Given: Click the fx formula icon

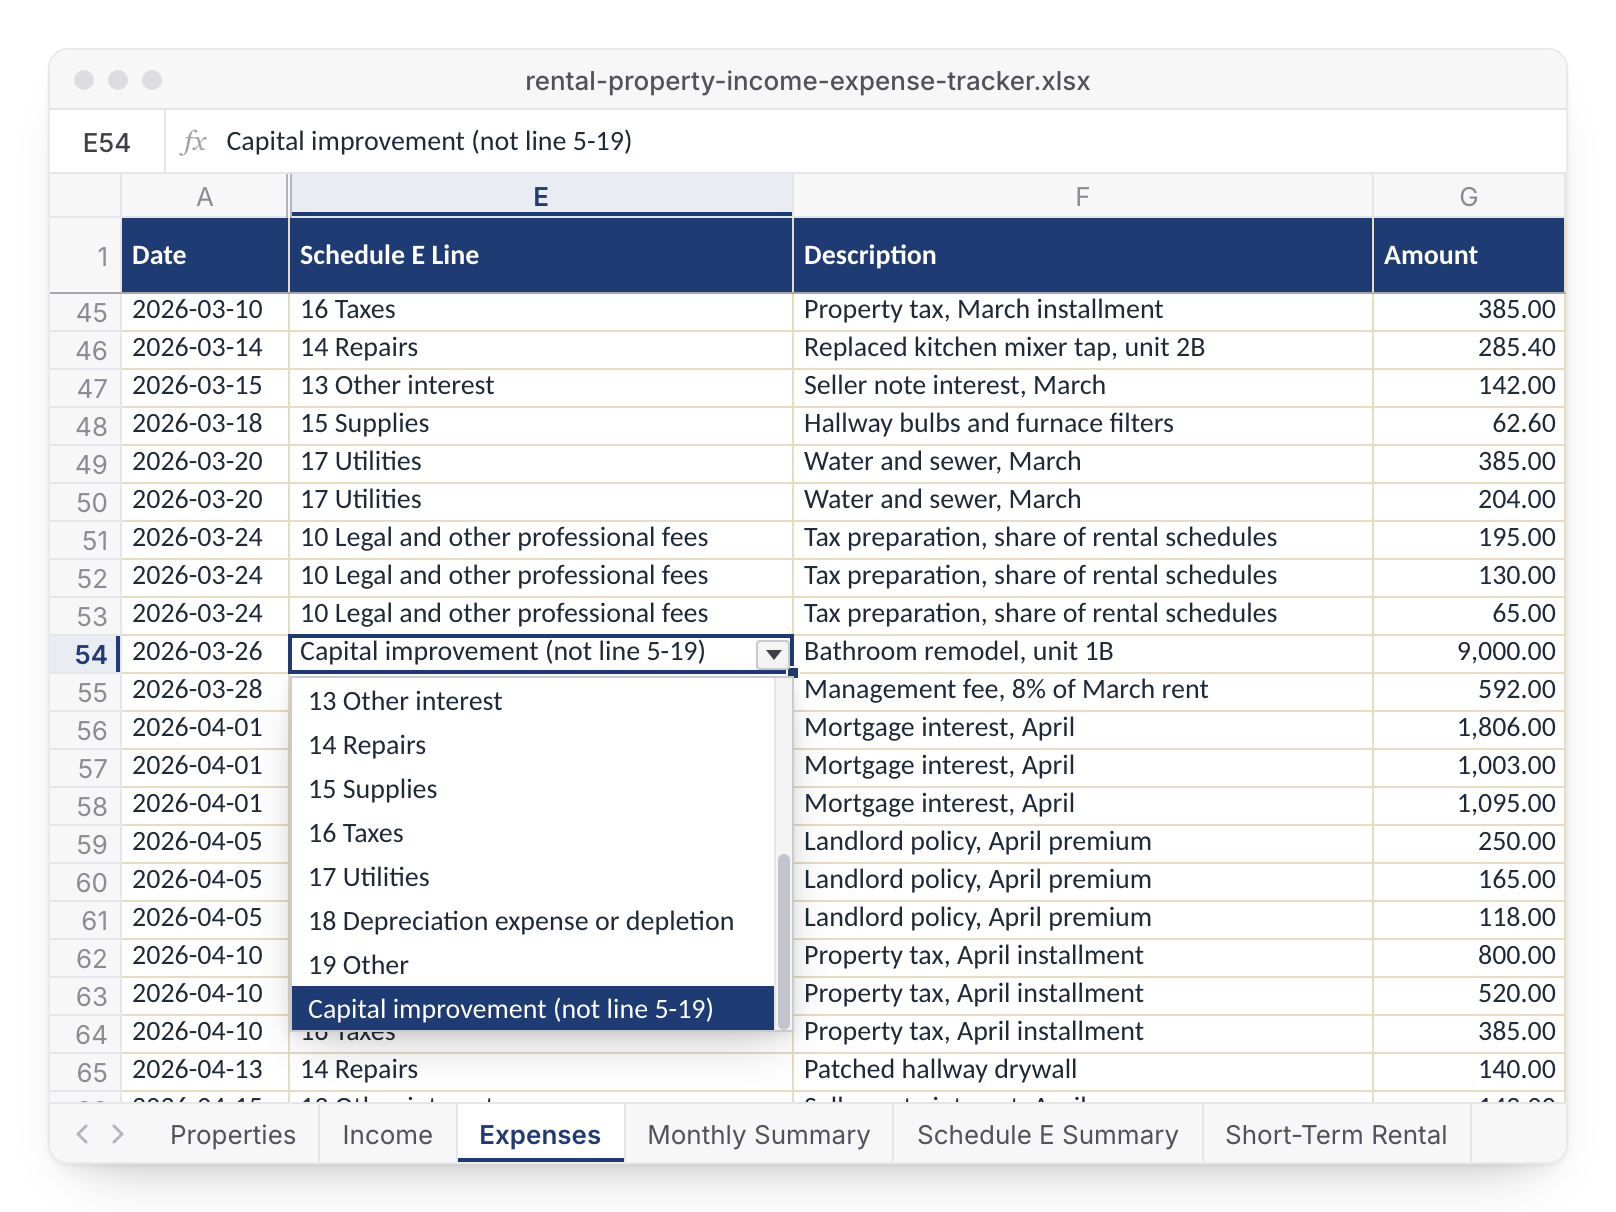Looking at the screenshot, I should coord(193,142).
